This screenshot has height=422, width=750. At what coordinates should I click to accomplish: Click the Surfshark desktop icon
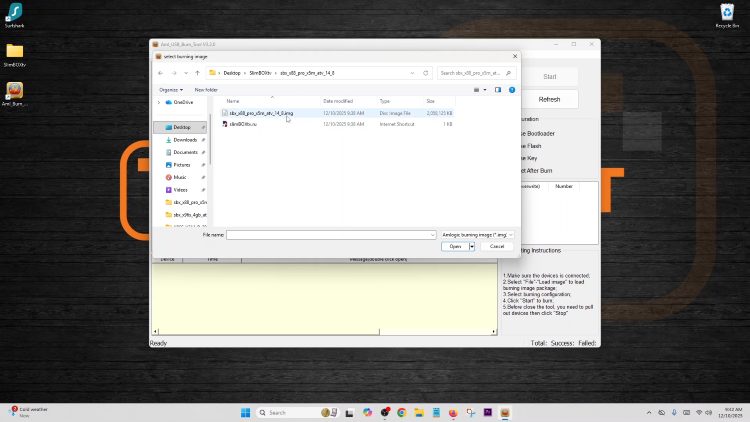pyautogui.click(x=14, y=15)
